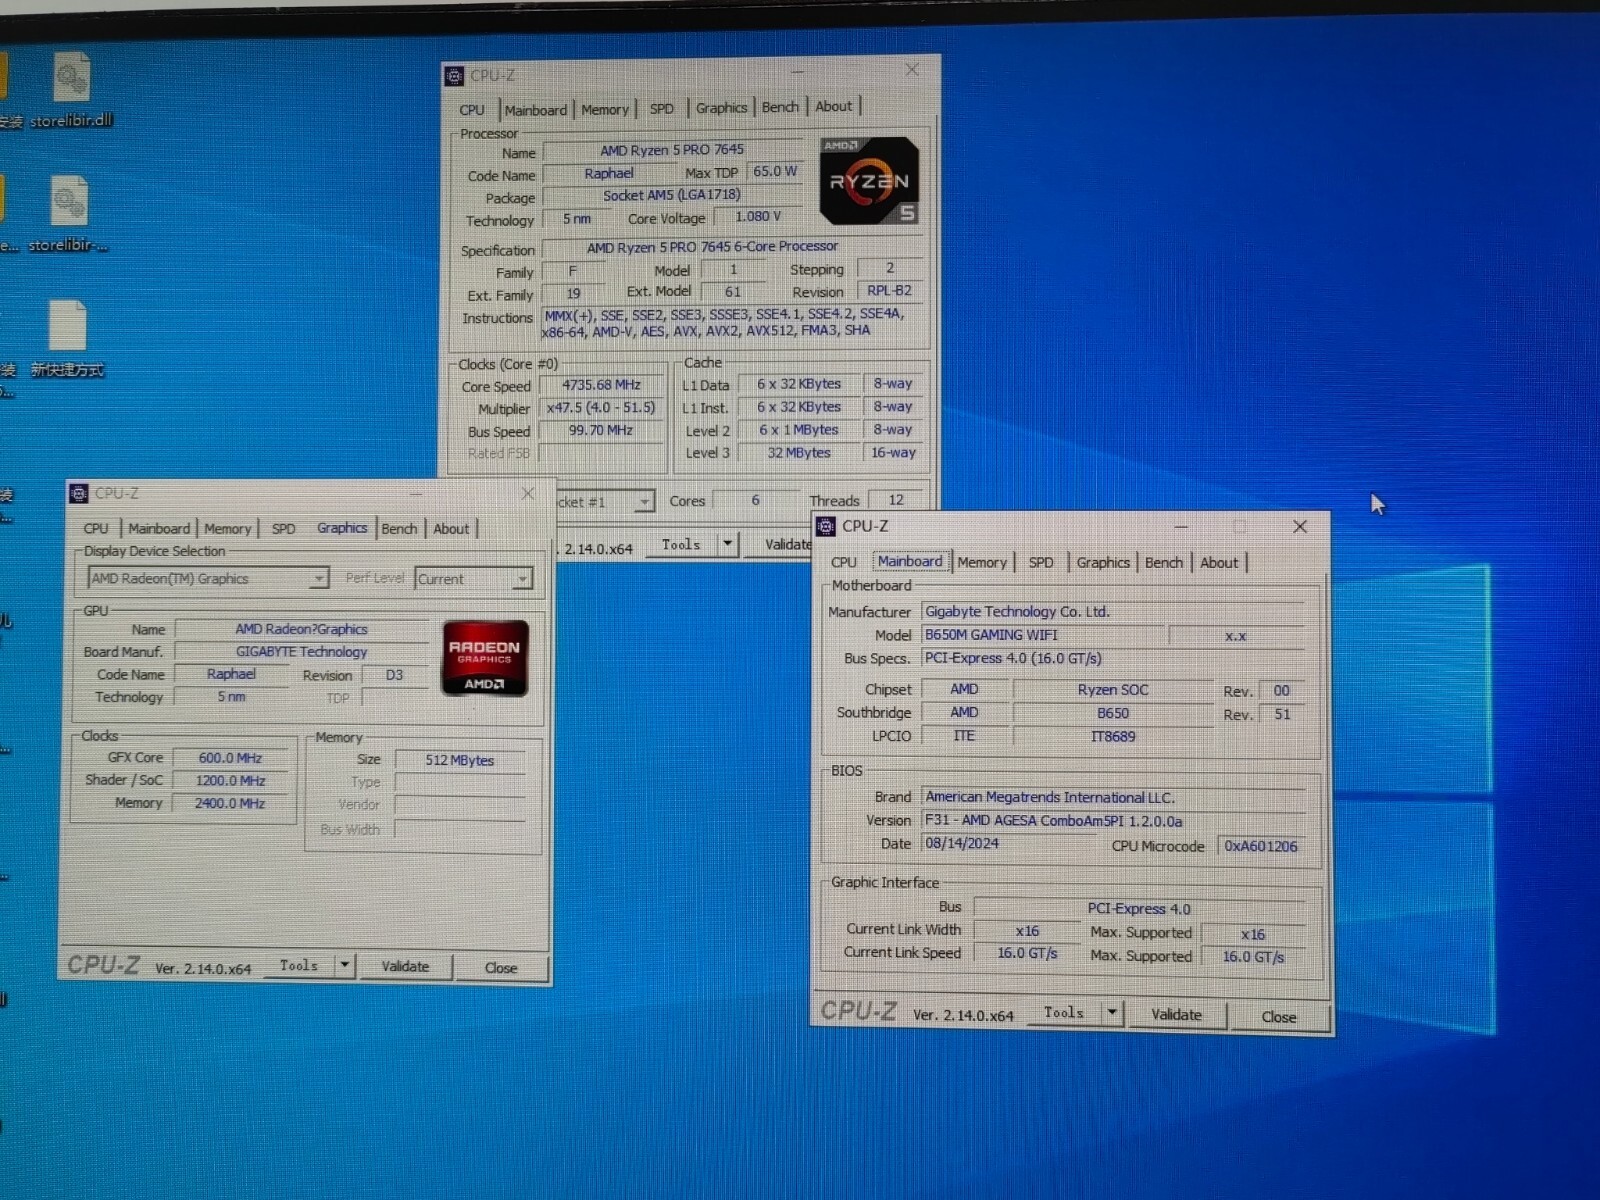This screenshot has height=1200, width=1600.
Task: Select Memory tab in Mainboard window
Action: [982, 562]
